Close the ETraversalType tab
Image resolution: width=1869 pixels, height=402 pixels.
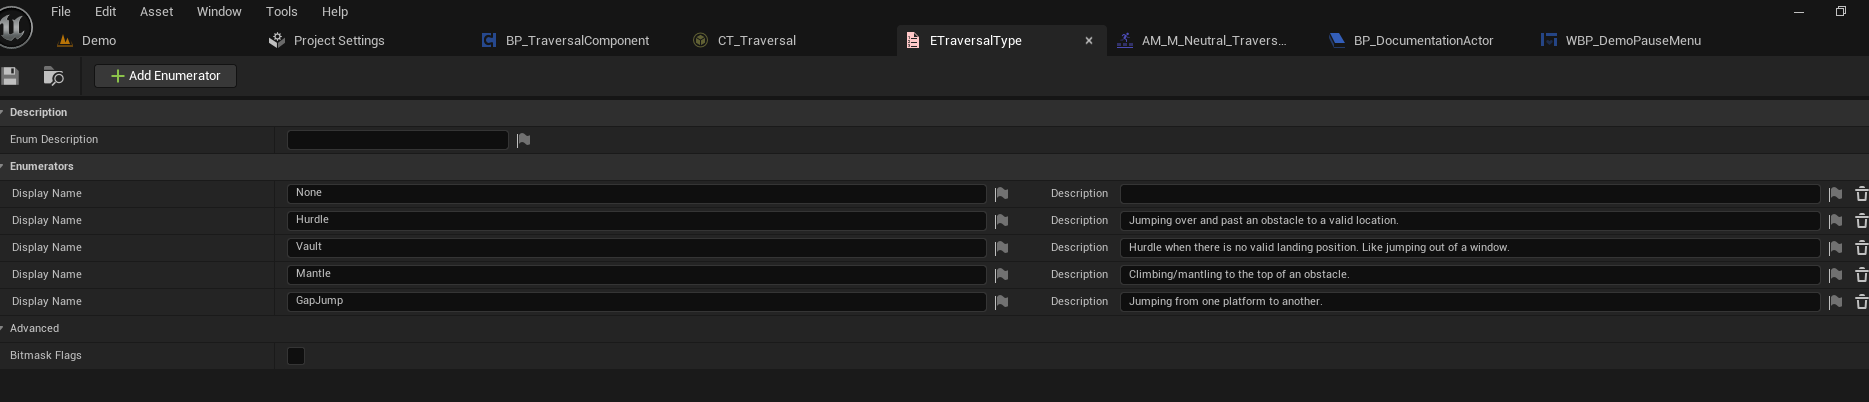1089,41
